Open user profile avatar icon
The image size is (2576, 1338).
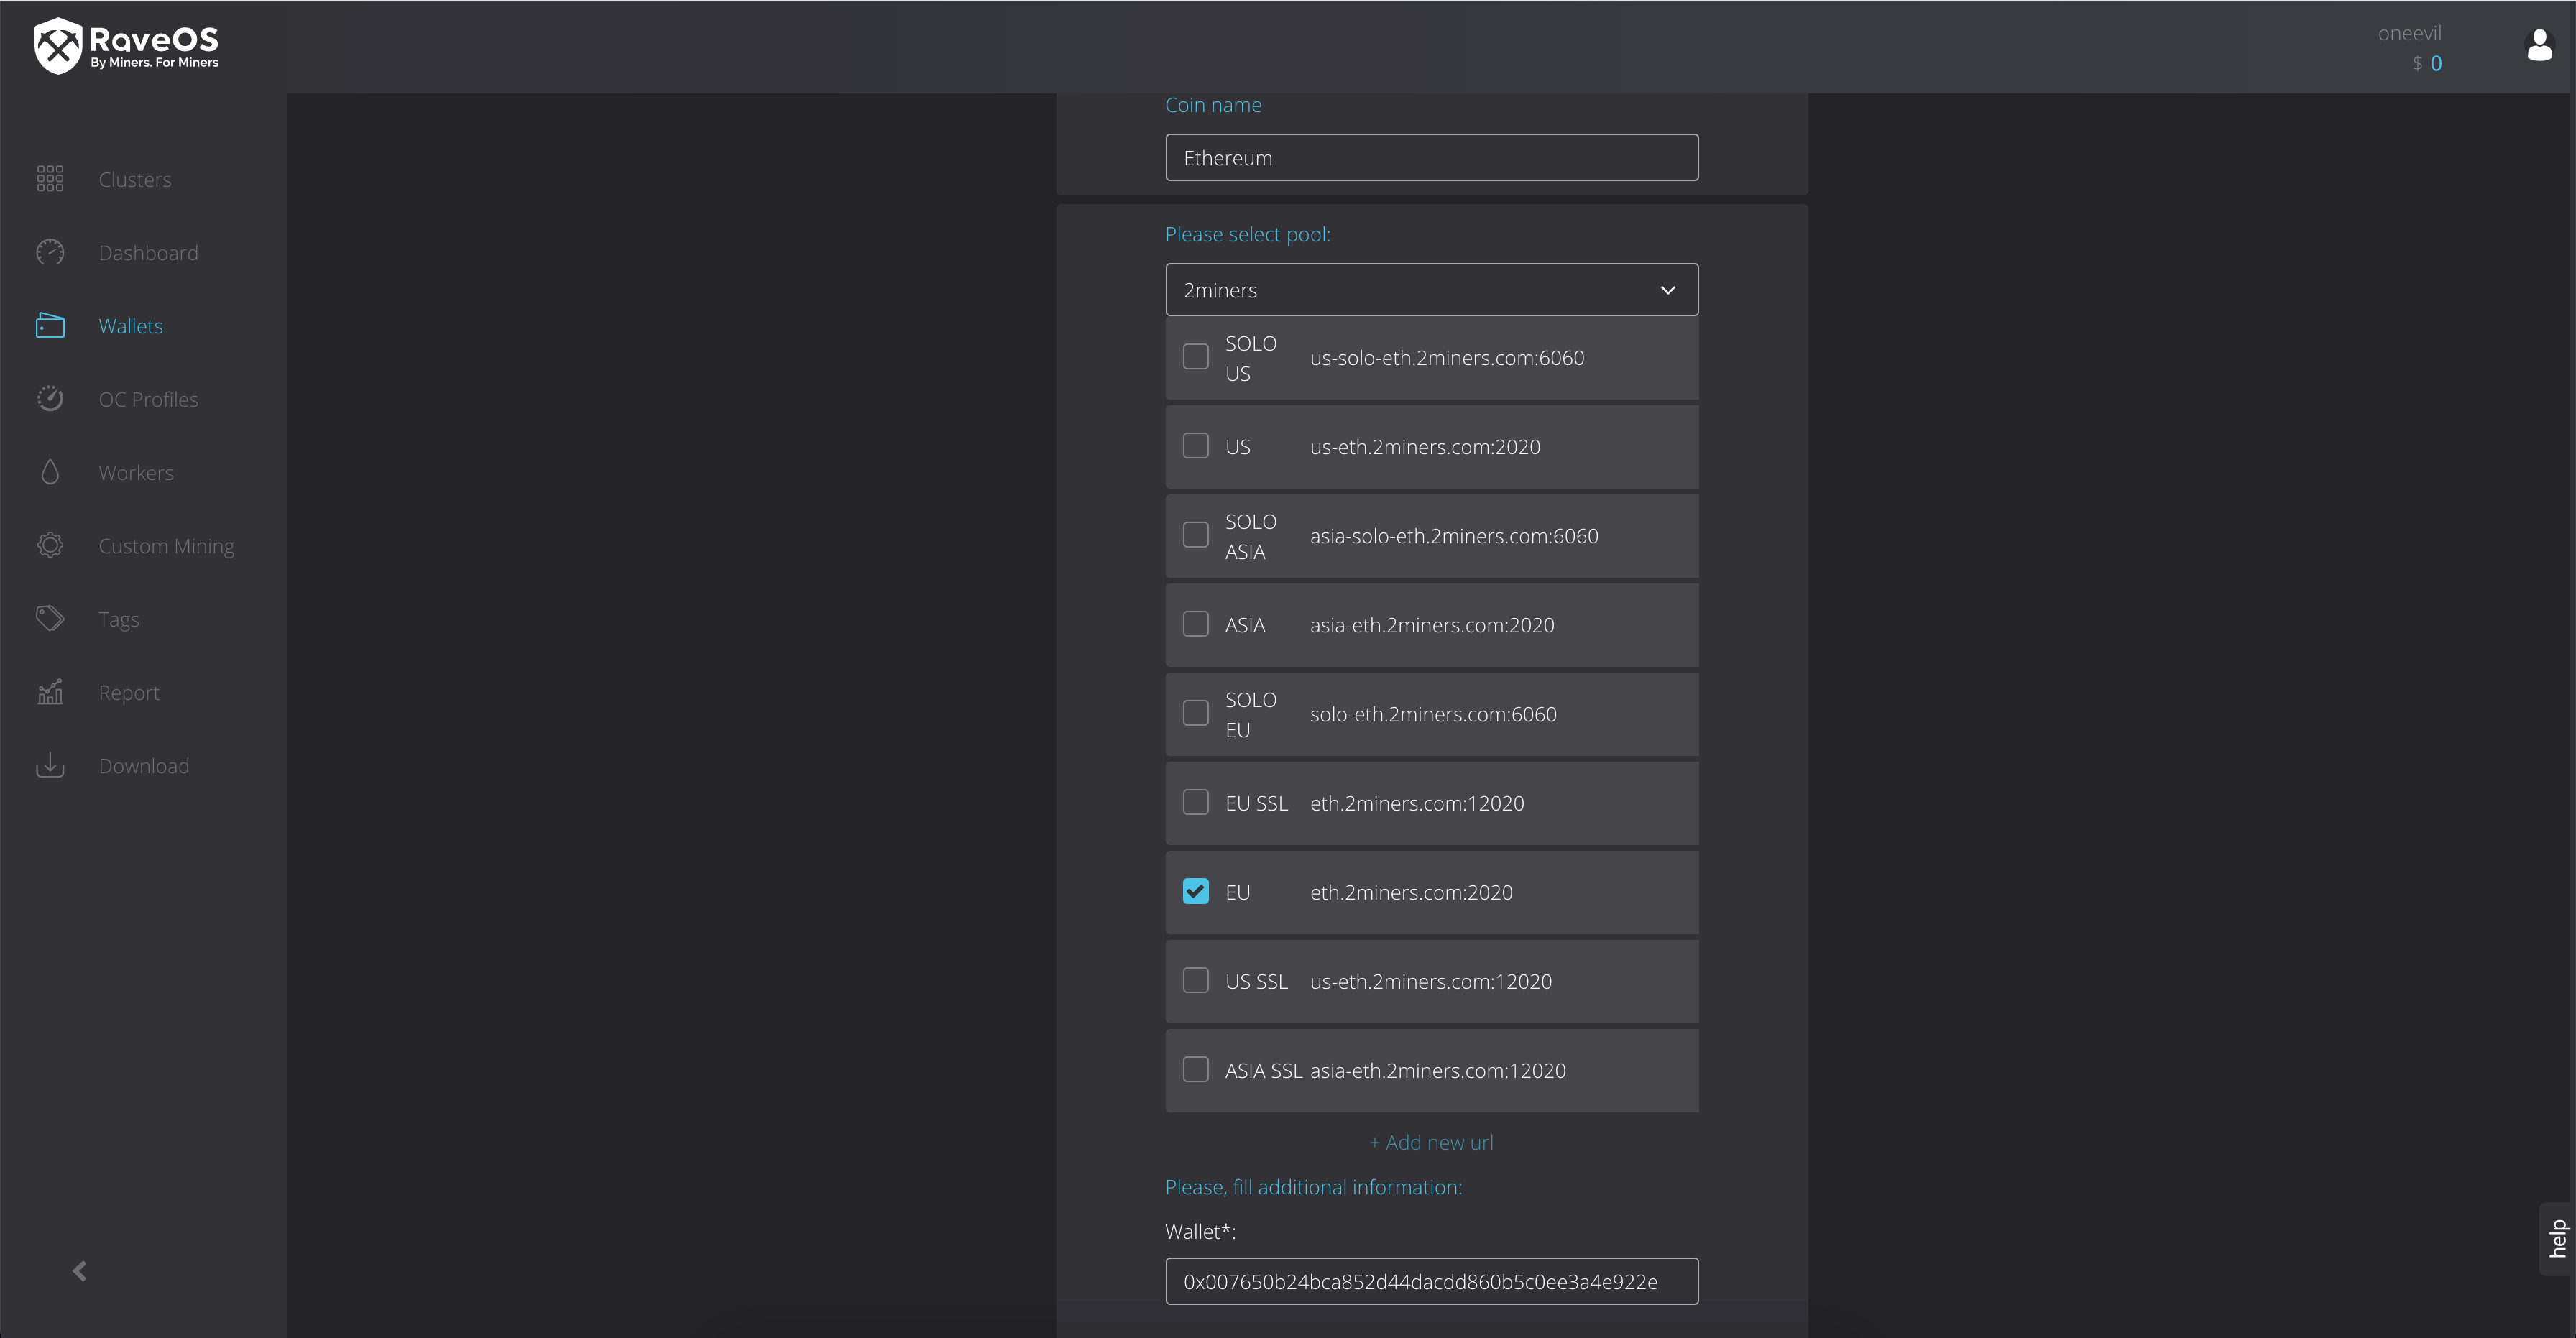pos(2539,46)
